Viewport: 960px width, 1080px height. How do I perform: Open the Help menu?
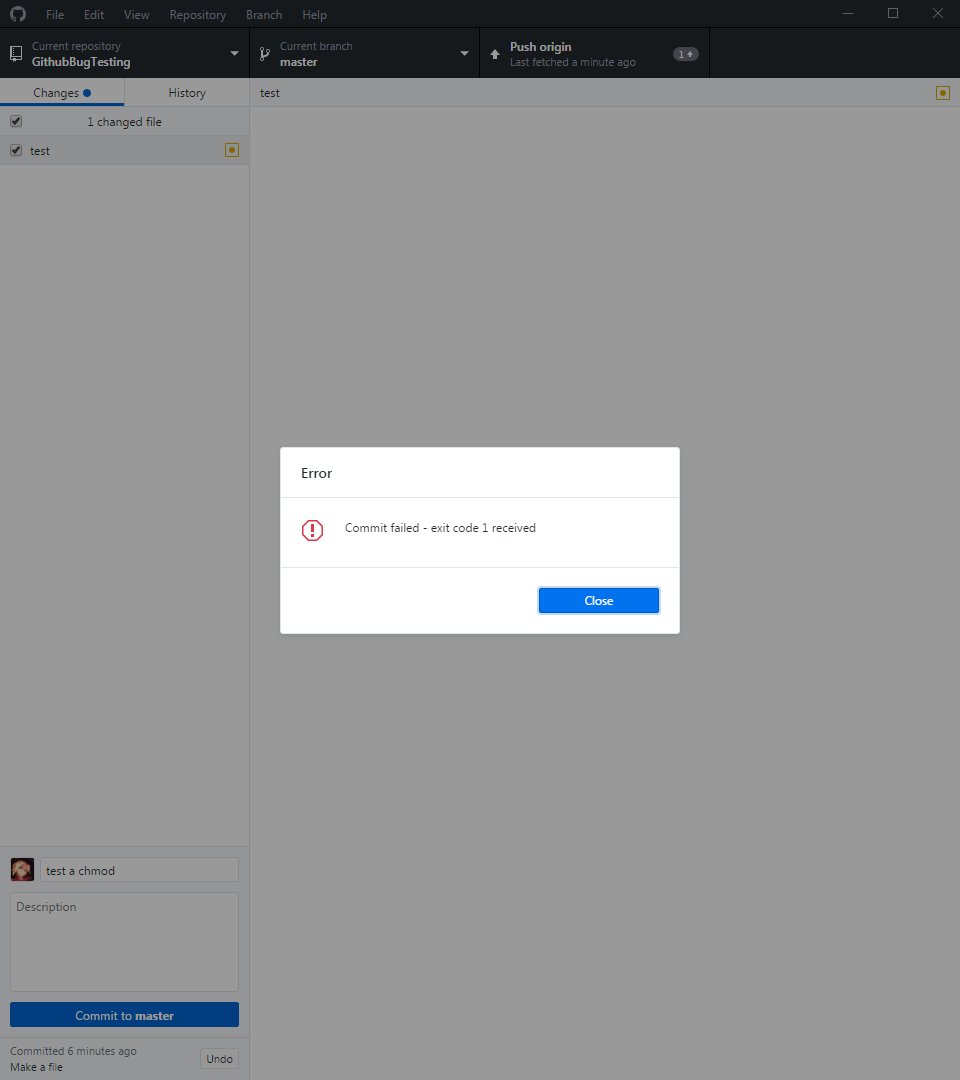(x=314, y=14)
